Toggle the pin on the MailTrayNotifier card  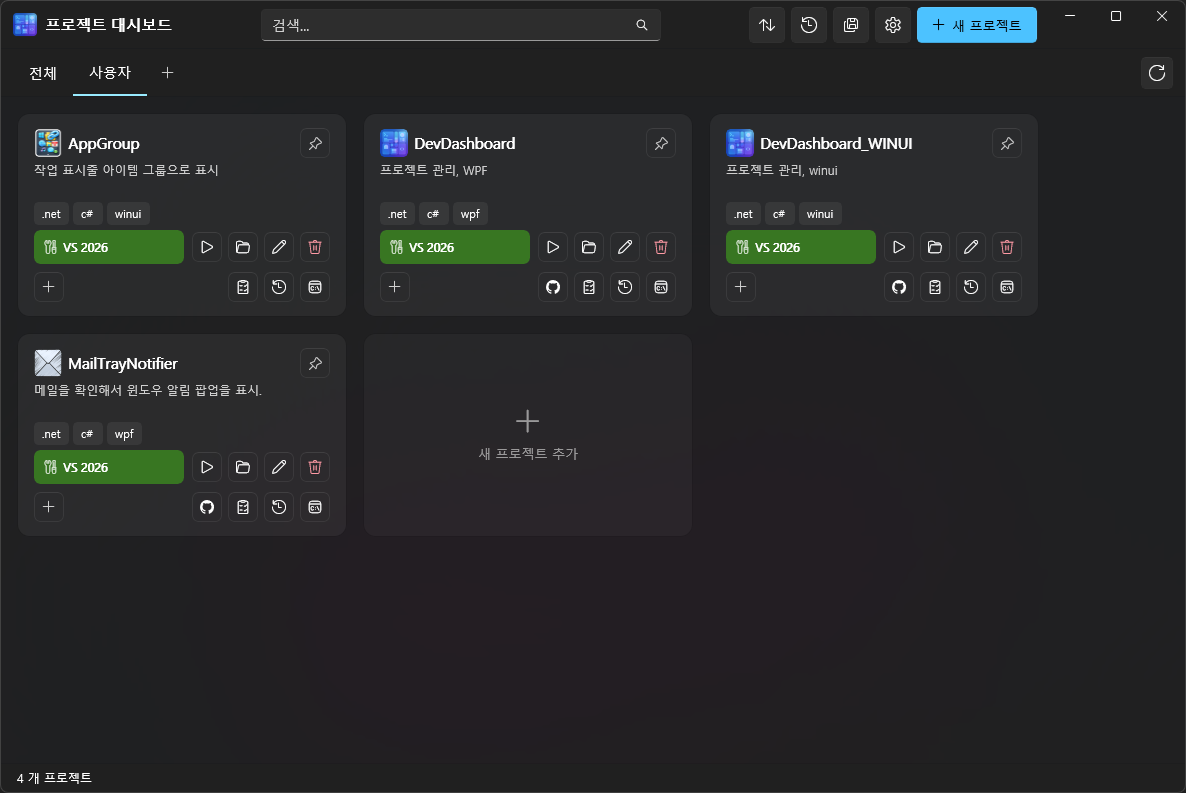(315, 363)
